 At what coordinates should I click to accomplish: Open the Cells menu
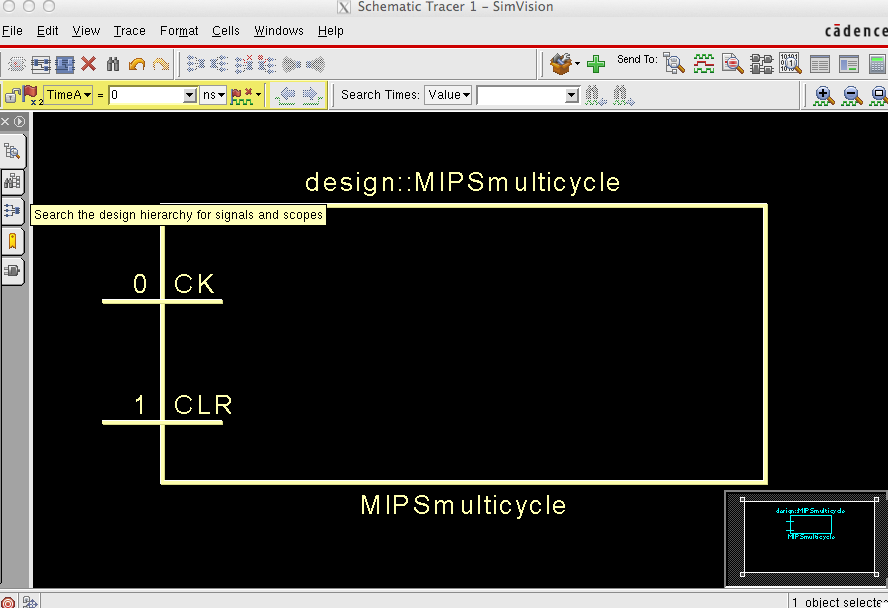(x=225, y=31)
